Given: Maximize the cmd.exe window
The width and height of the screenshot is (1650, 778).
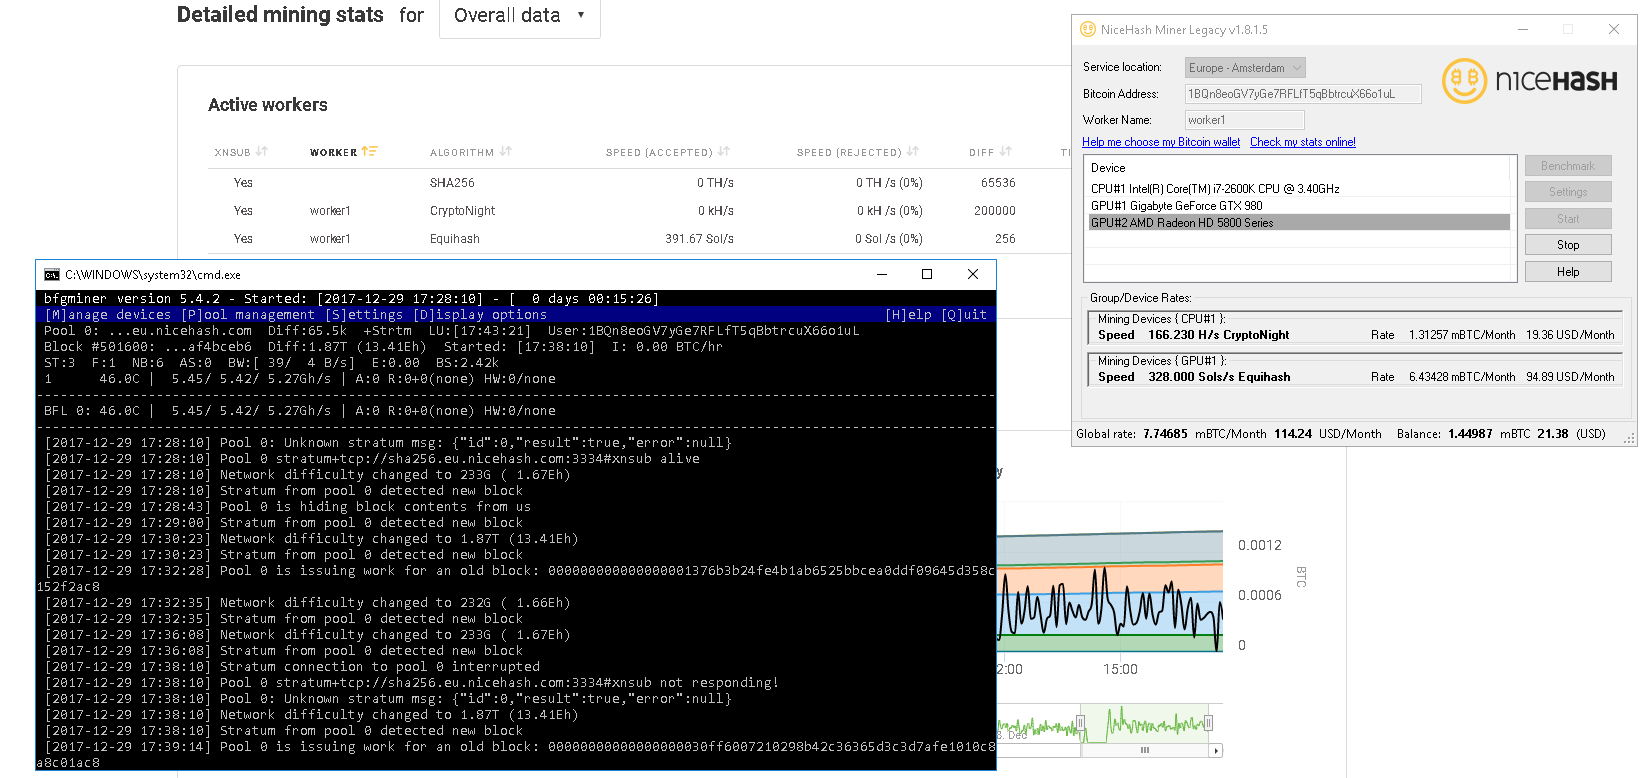Looking at the screenshot, I should pyautogui.click(x=927, y=274).
